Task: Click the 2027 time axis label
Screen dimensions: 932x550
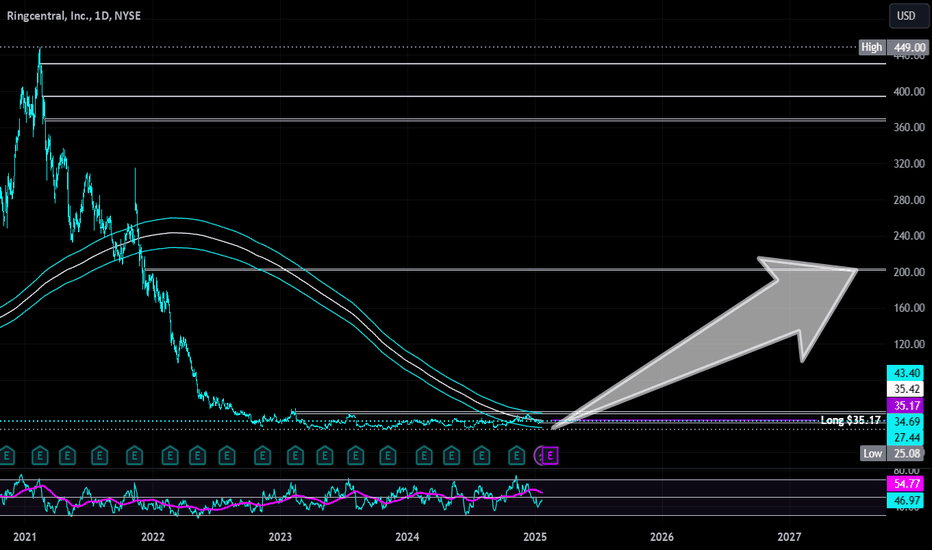Action: tap(789, 537)
